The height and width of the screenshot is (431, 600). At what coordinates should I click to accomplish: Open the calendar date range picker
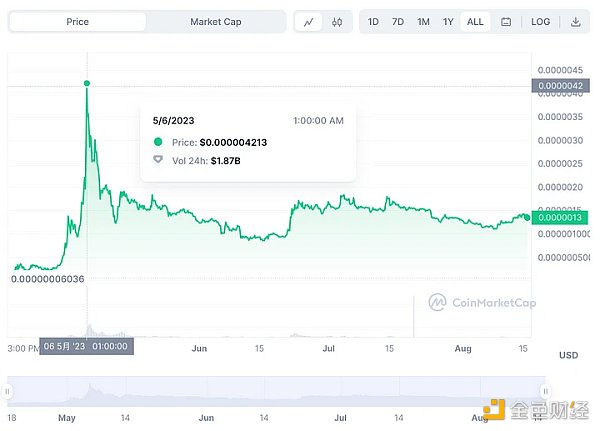coord(506,22)
